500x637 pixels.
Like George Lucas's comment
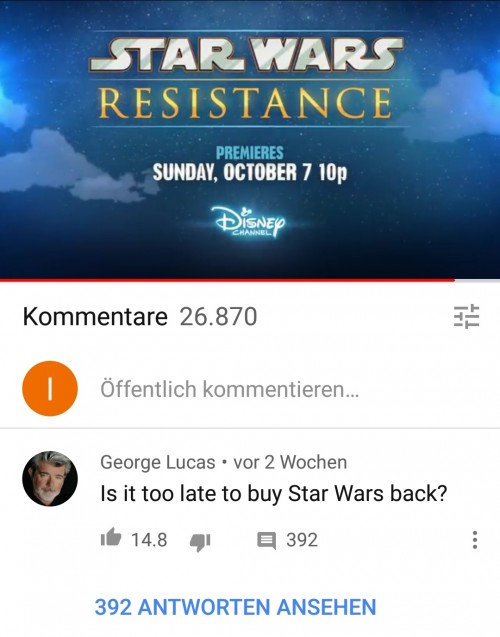[111, 538]
